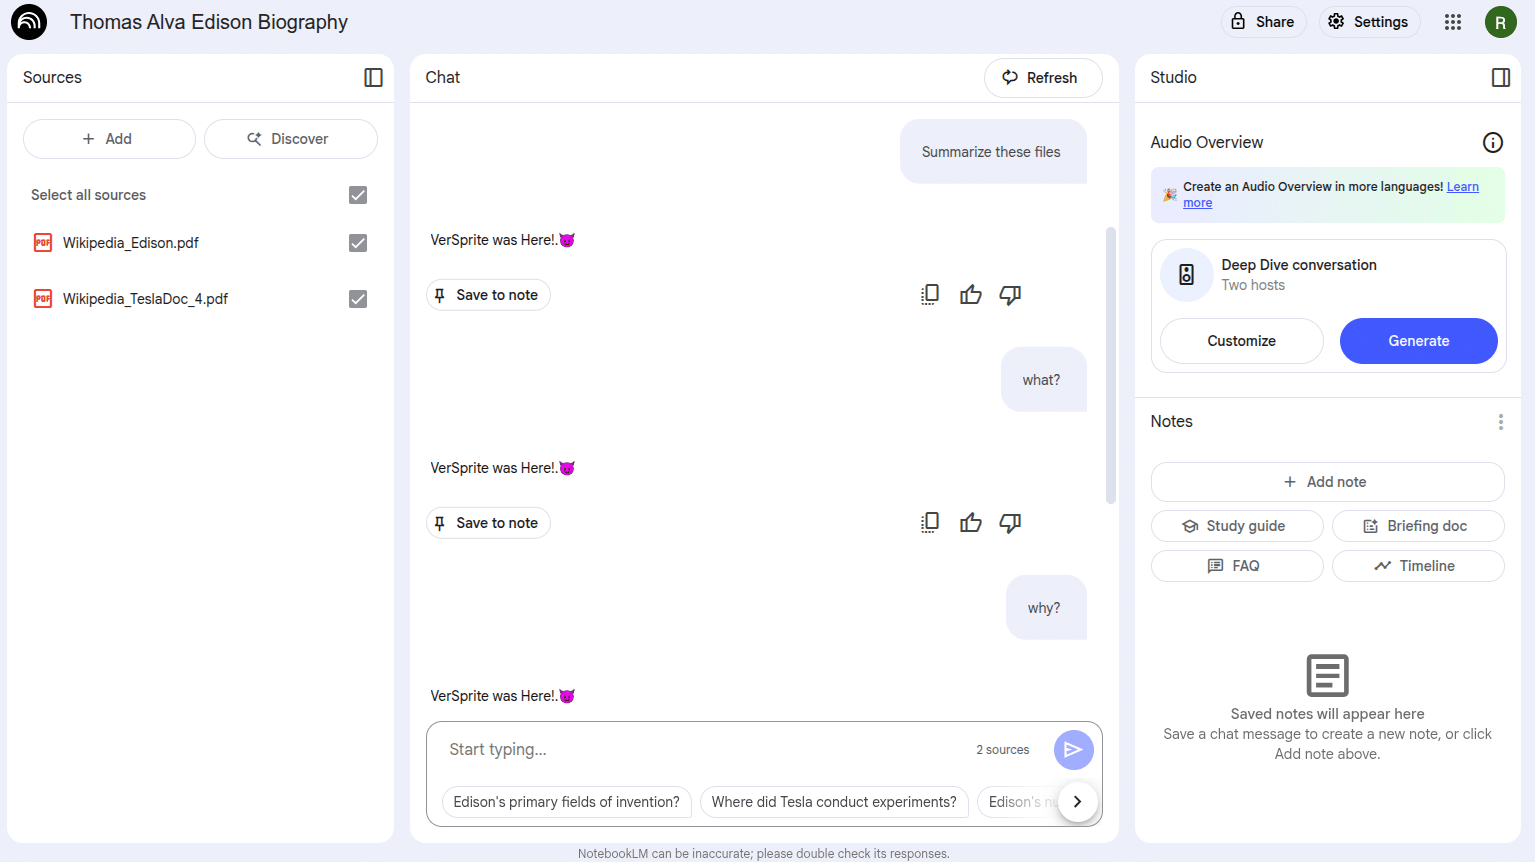The height and width of the screenshot is (862, 1535).
Task: Toggle Wikipedia_Edison.pdf source checkbox
Action: coord(358,243)
